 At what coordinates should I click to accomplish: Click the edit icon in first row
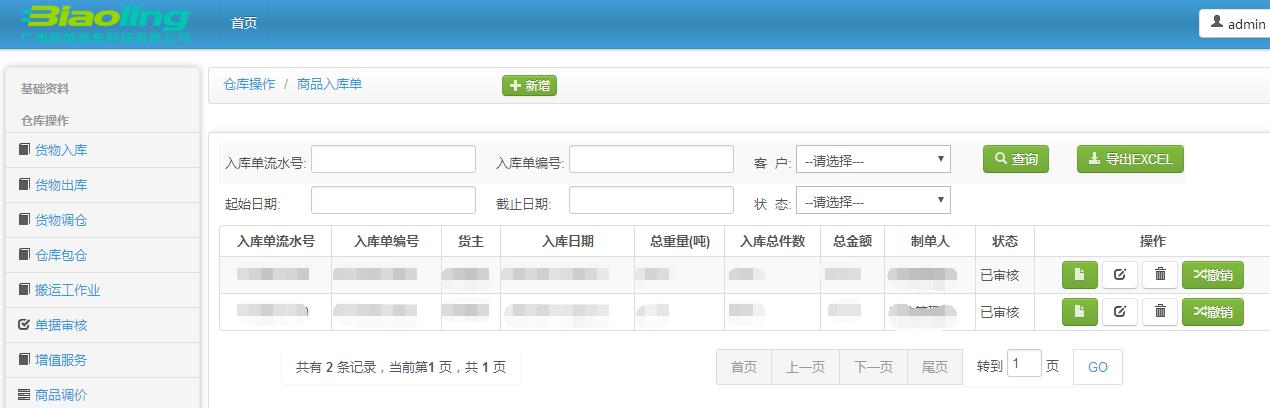coord(1119,274)
